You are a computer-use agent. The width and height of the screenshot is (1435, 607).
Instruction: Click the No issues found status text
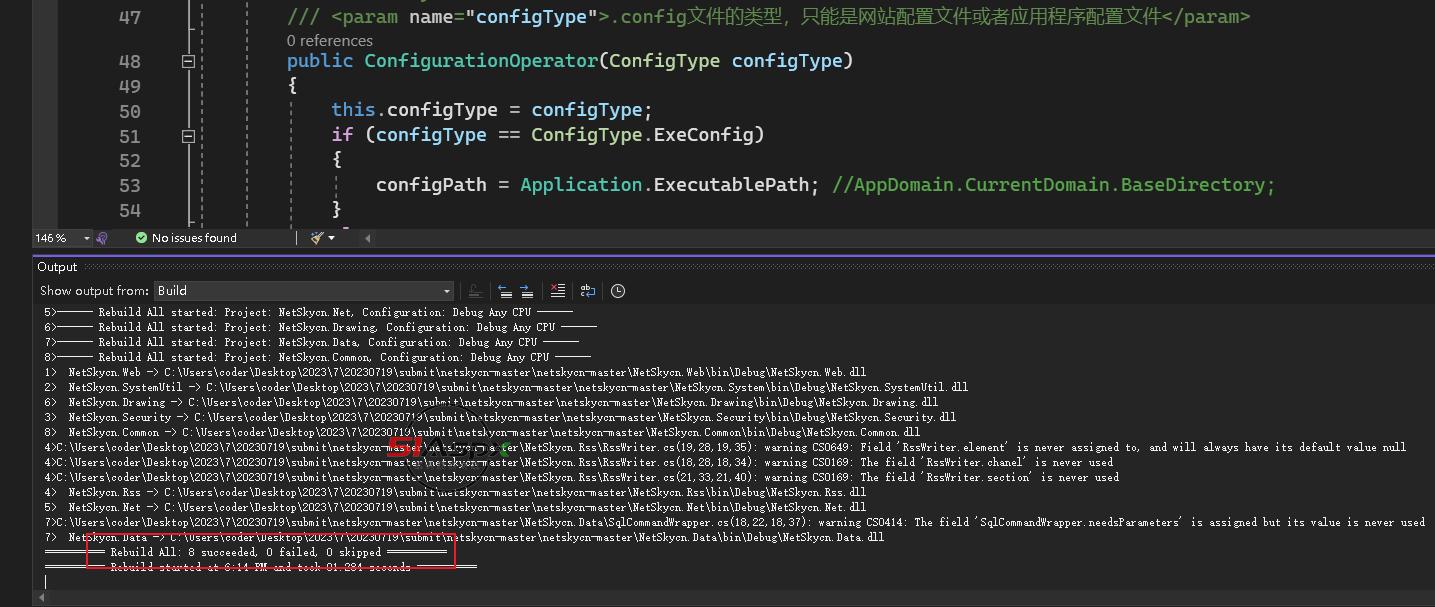click(x=194, y=238)
